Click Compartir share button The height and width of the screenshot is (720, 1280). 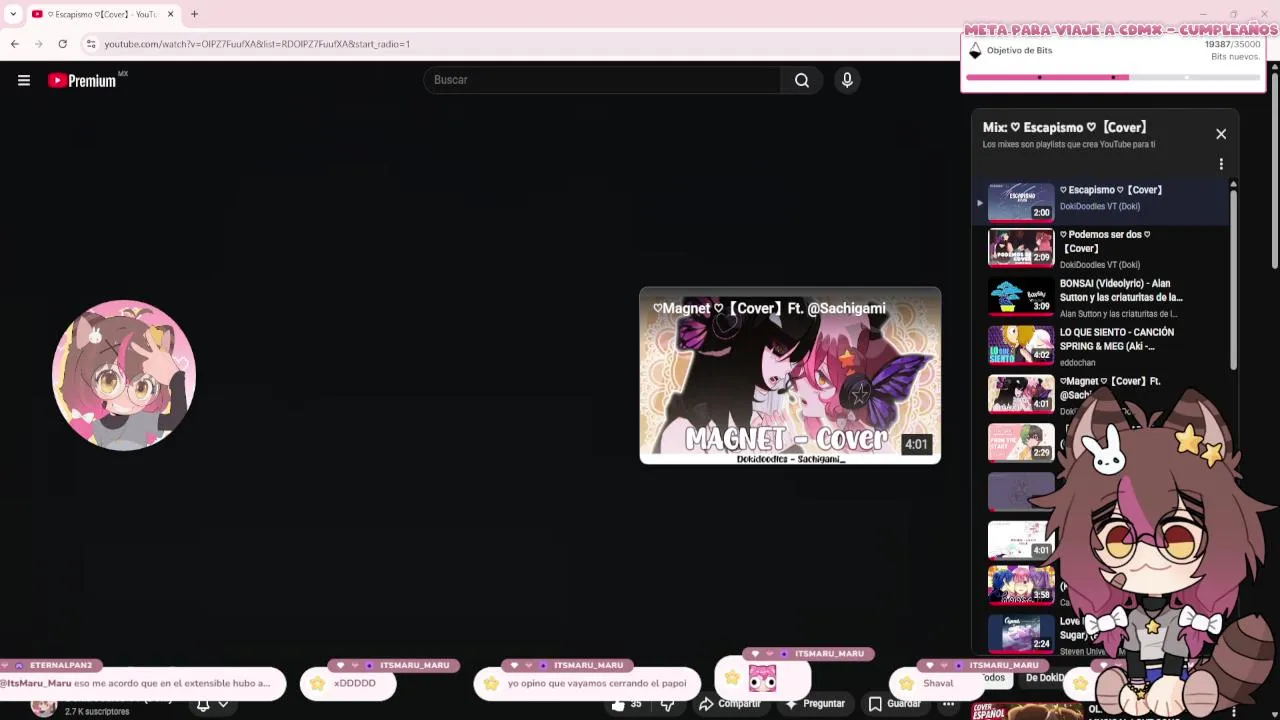point(730,704)
